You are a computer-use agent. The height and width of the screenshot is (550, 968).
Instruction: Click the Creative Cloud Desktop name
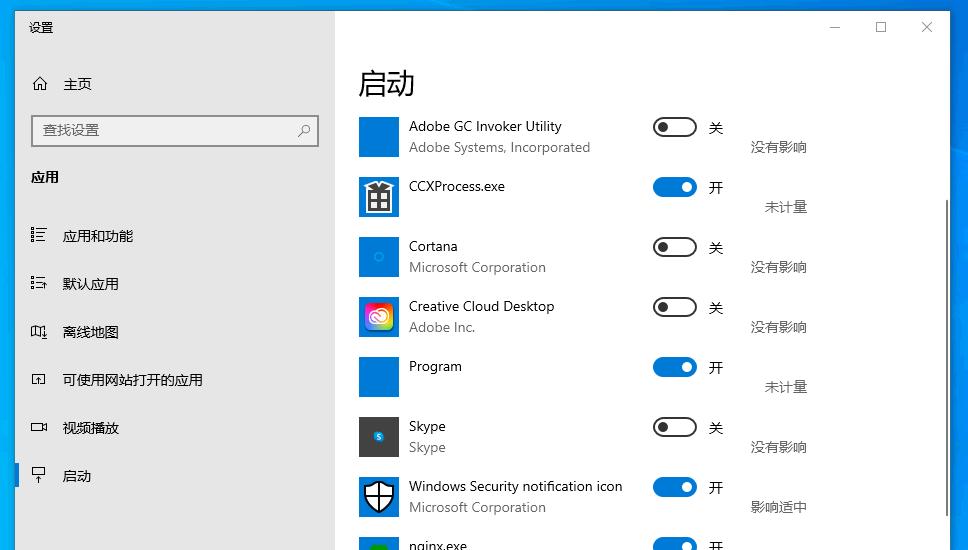pos(482,306)
